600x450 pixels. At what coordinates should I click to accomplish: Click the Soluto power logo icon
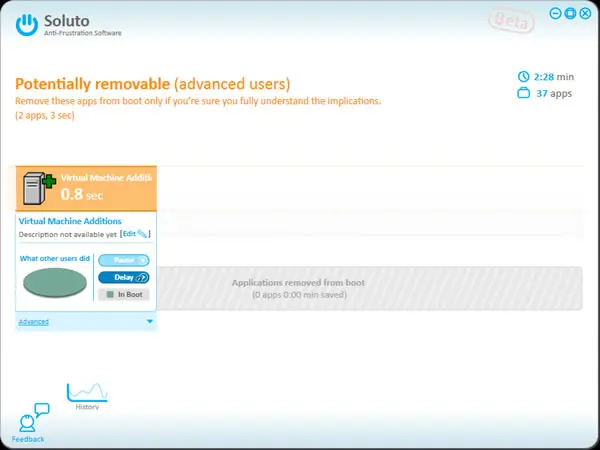coord(27,25)
